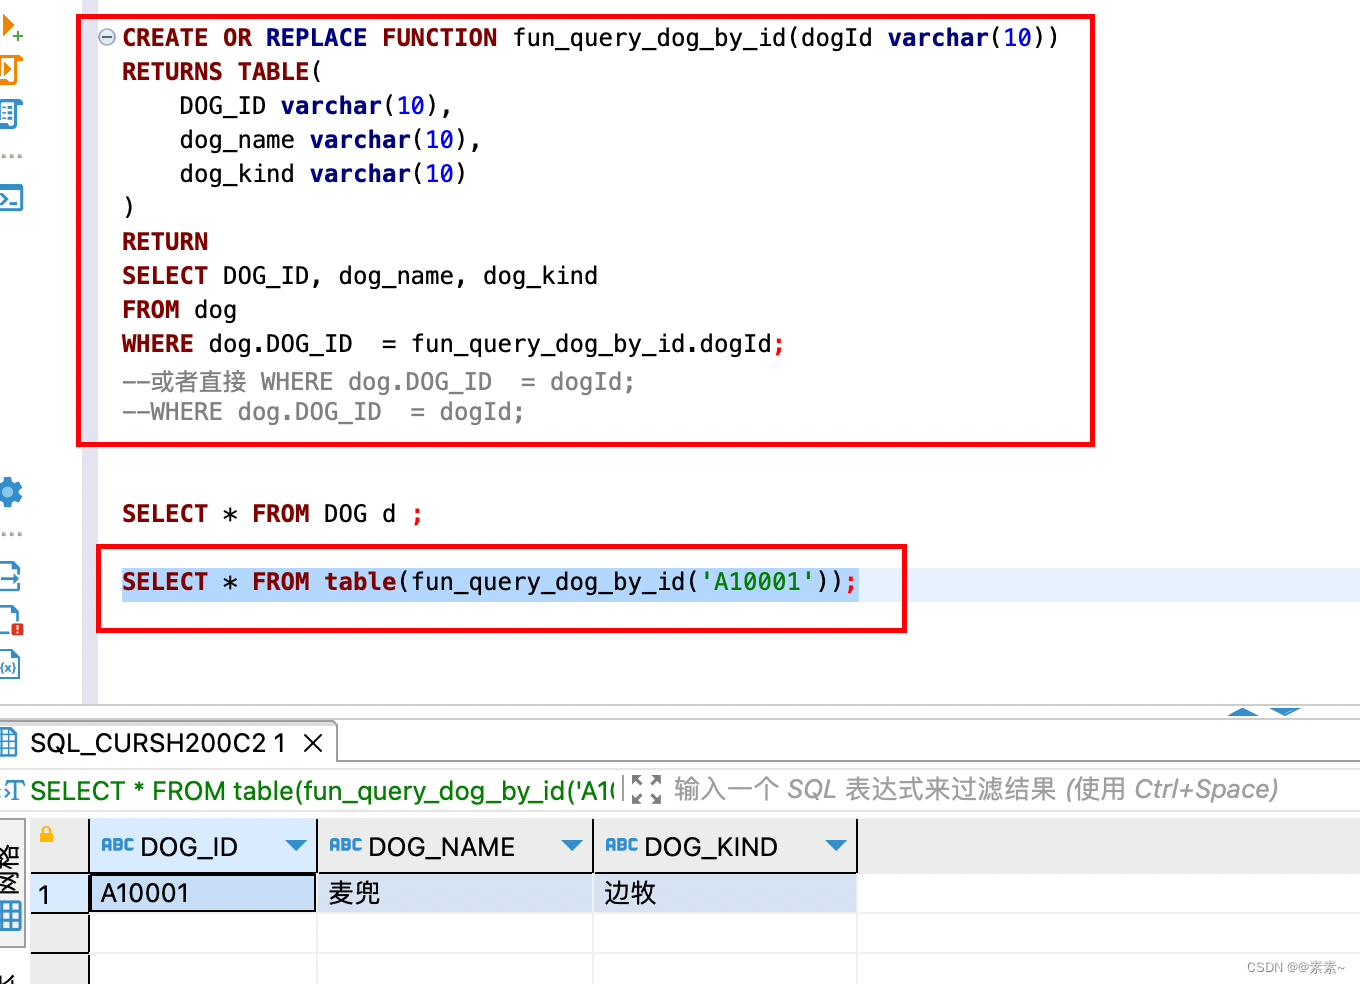
Task: Select the DOG_KIND column header
Action: point(725,846)
